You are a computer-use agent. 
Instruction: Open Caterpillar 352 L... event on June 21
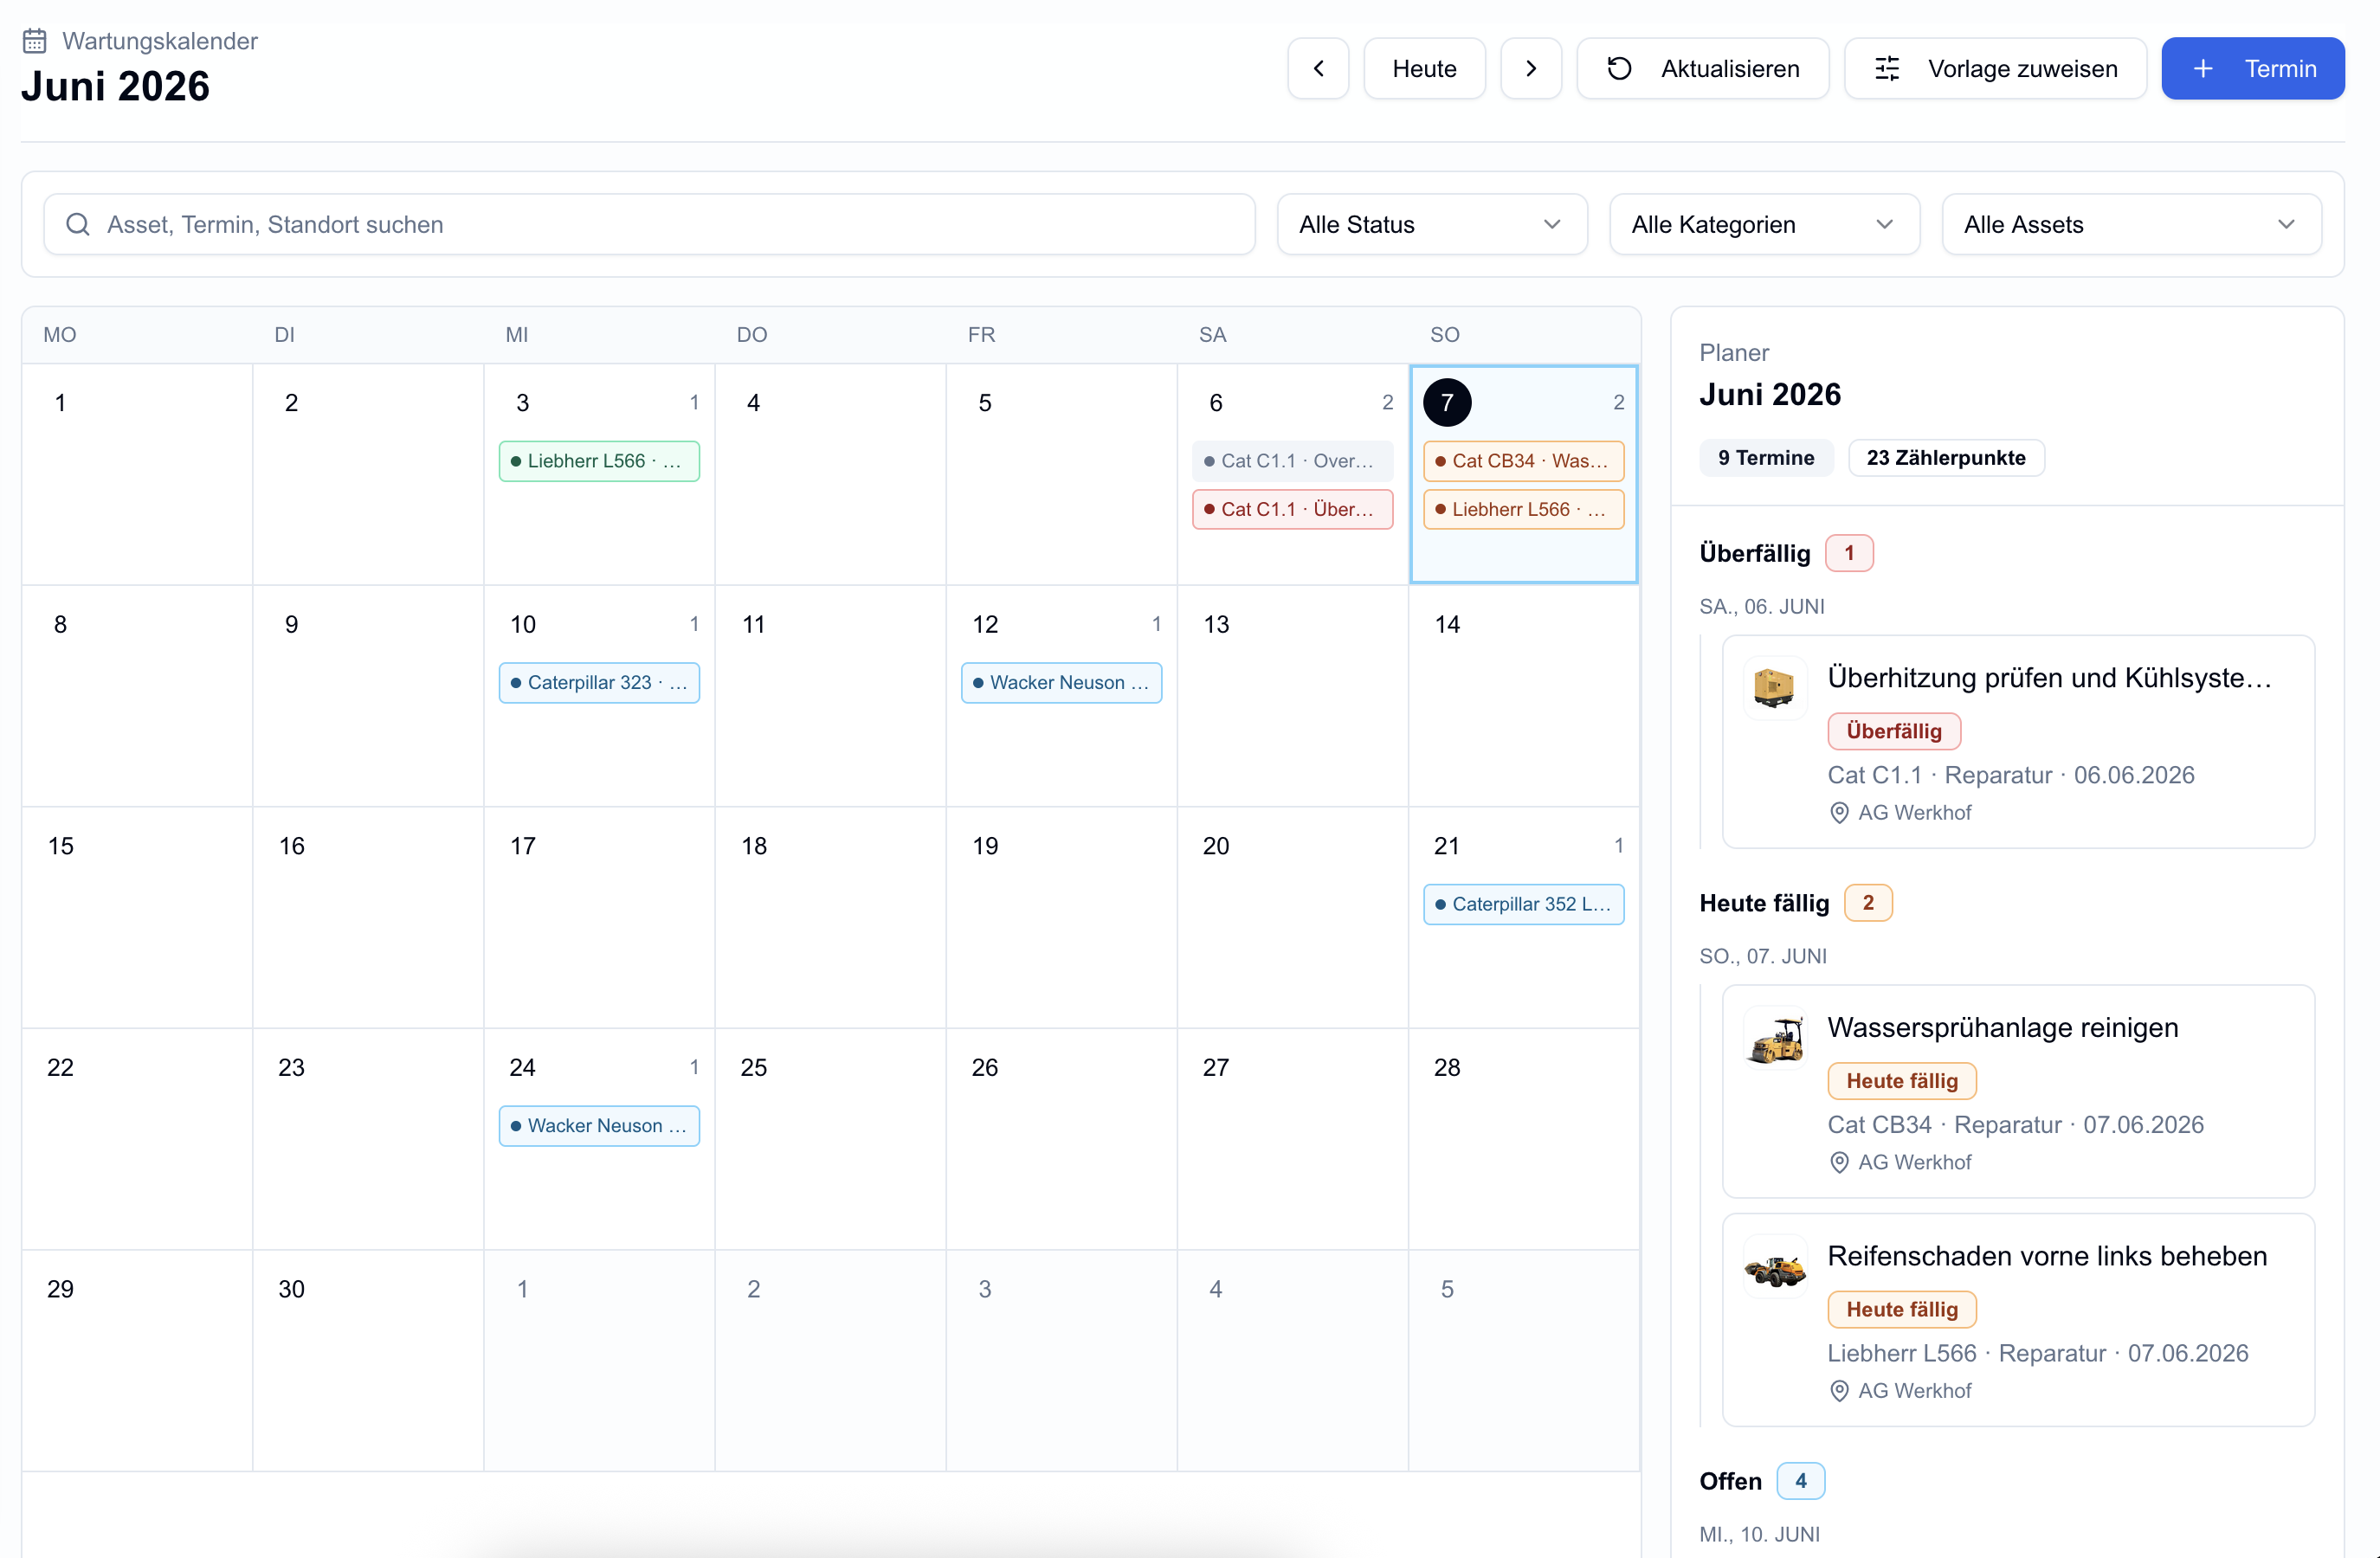[1523, 904]
